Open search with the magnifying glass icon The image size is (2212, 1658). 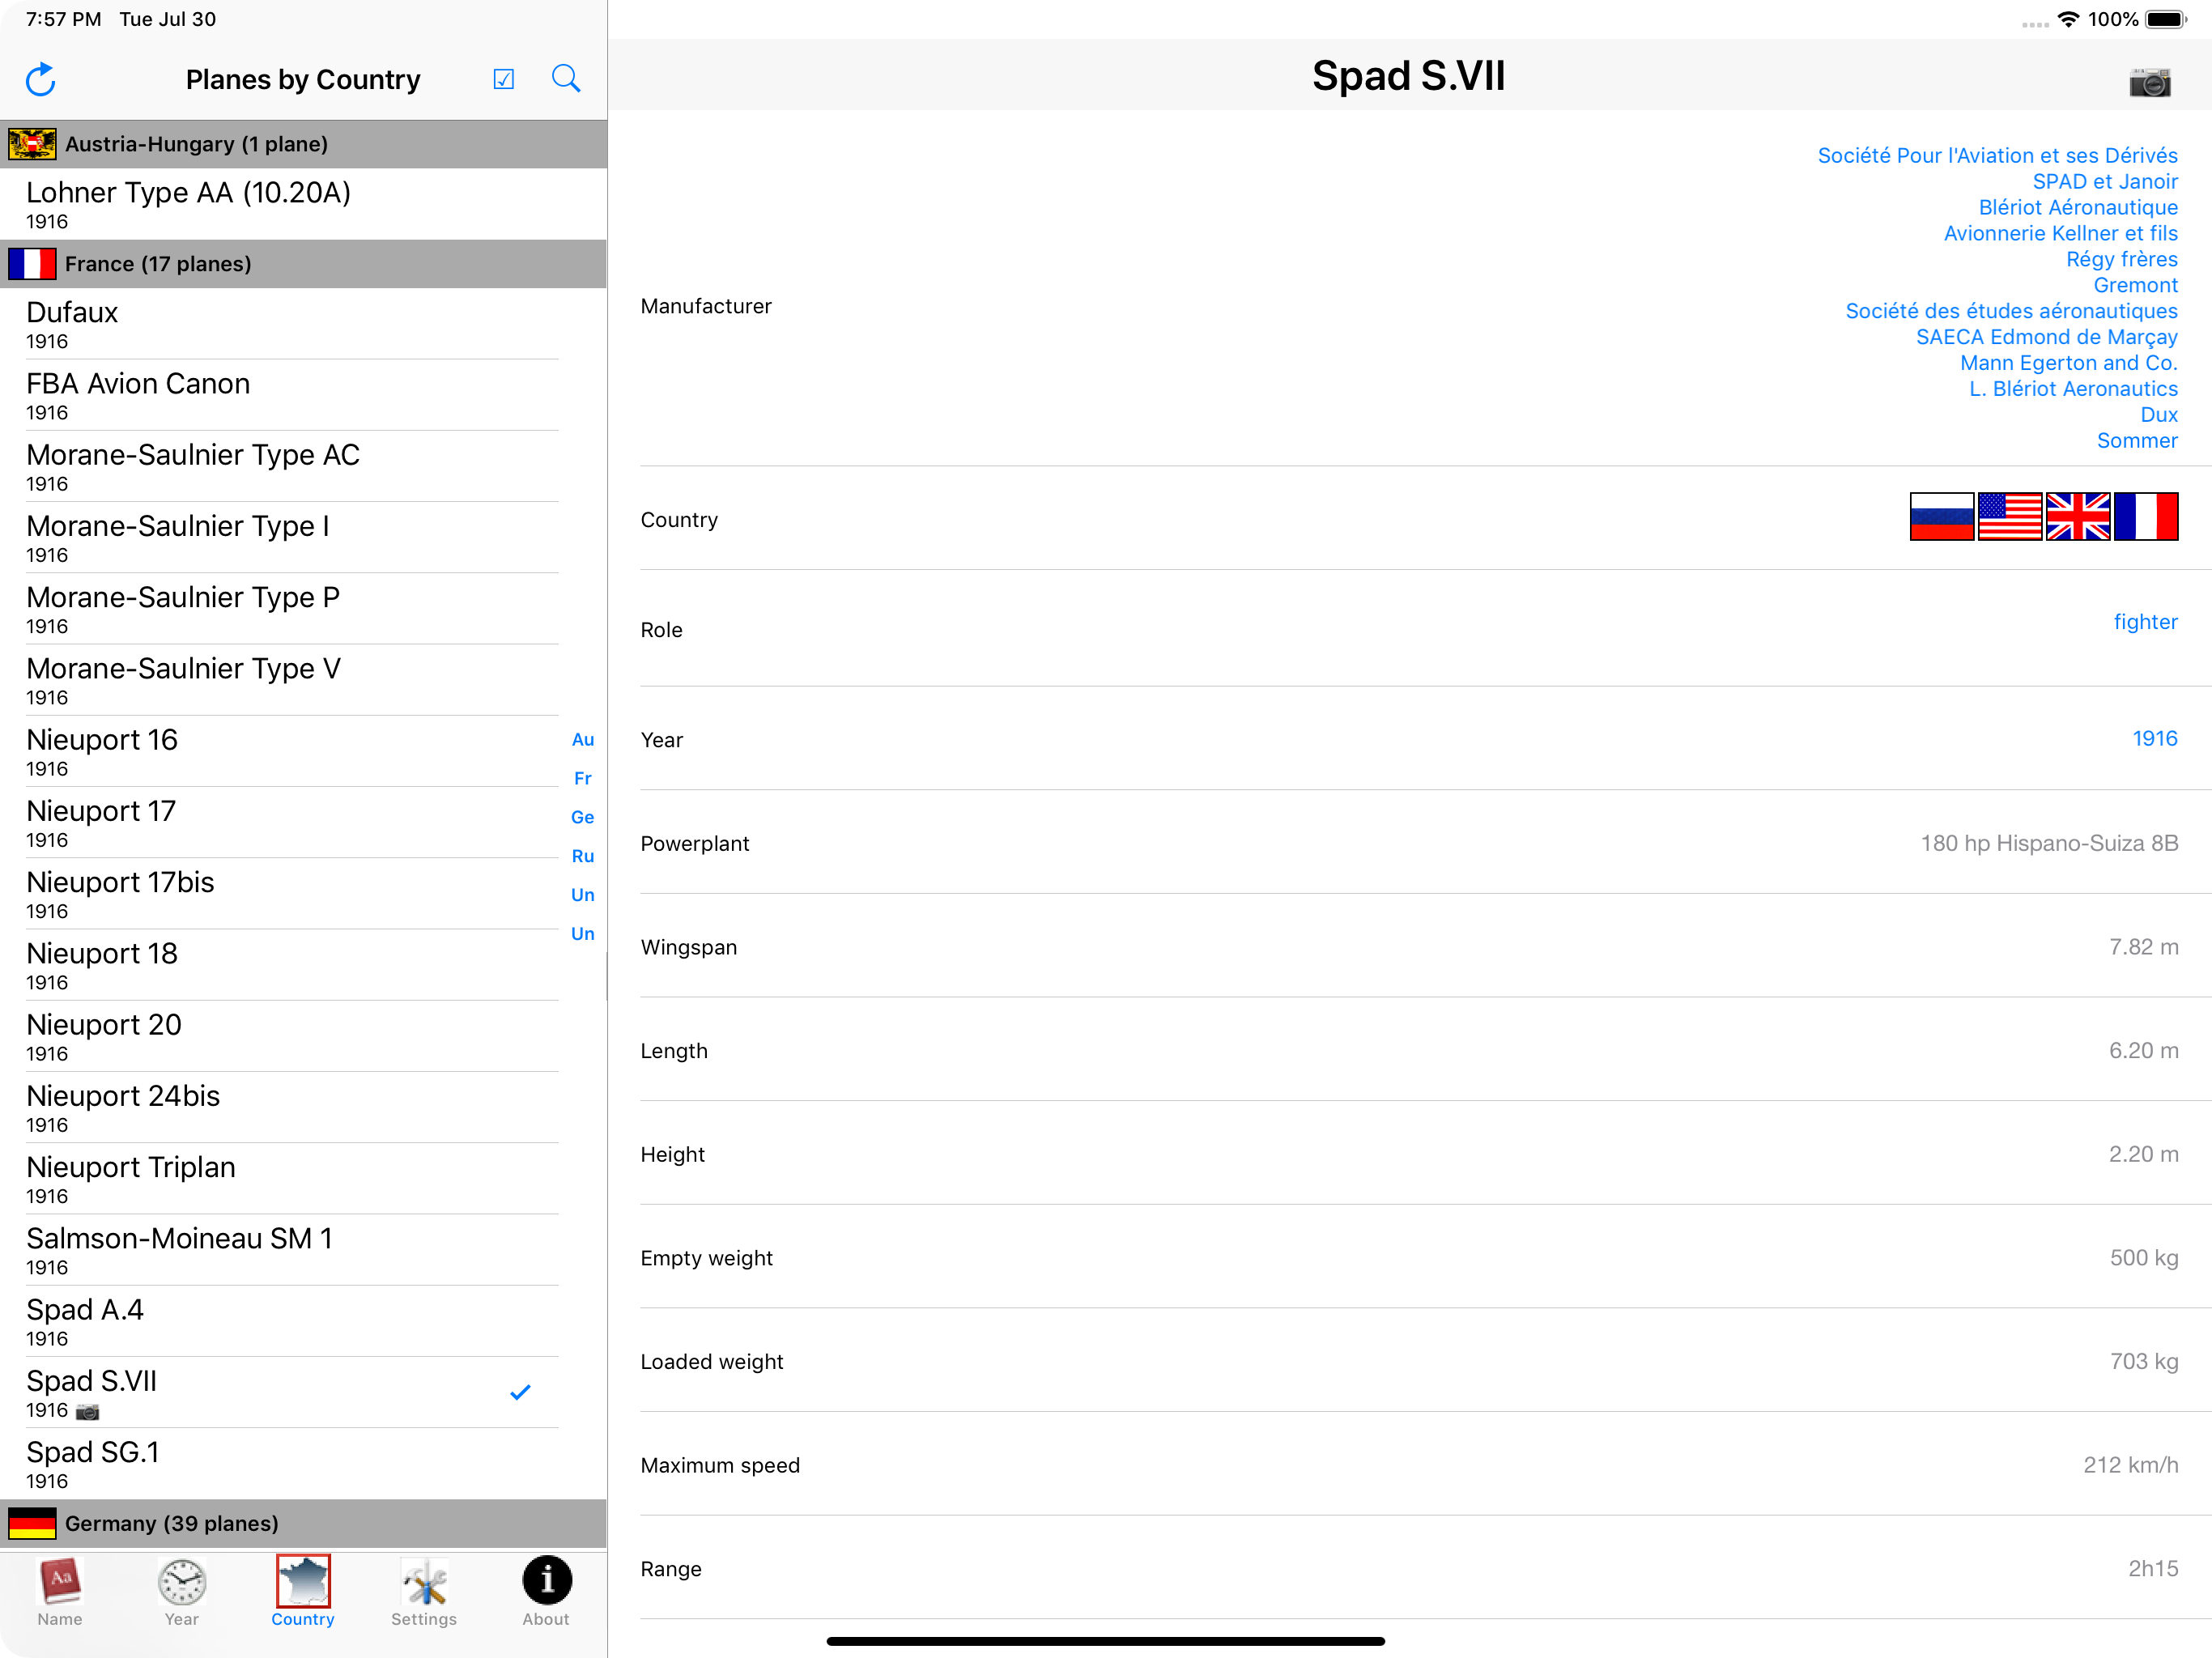566,78
